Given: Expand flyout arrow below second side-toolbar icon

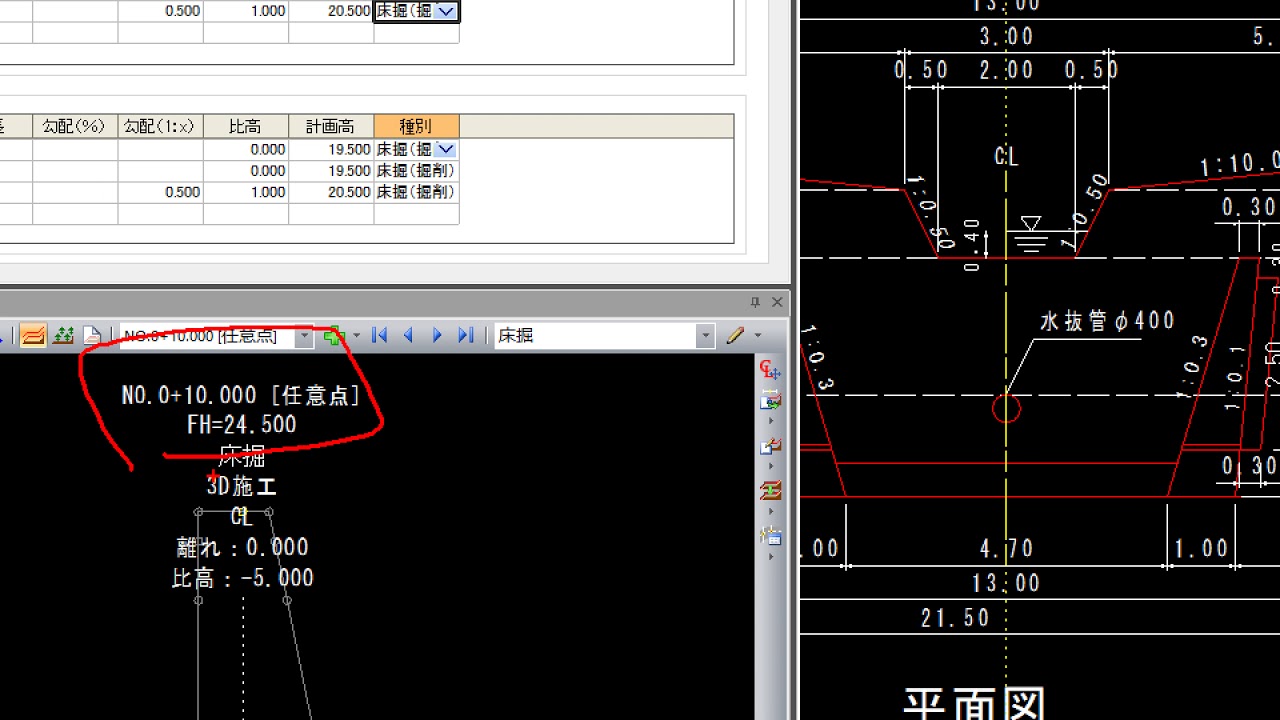Looking at the screenshot, I should [770, 421].
